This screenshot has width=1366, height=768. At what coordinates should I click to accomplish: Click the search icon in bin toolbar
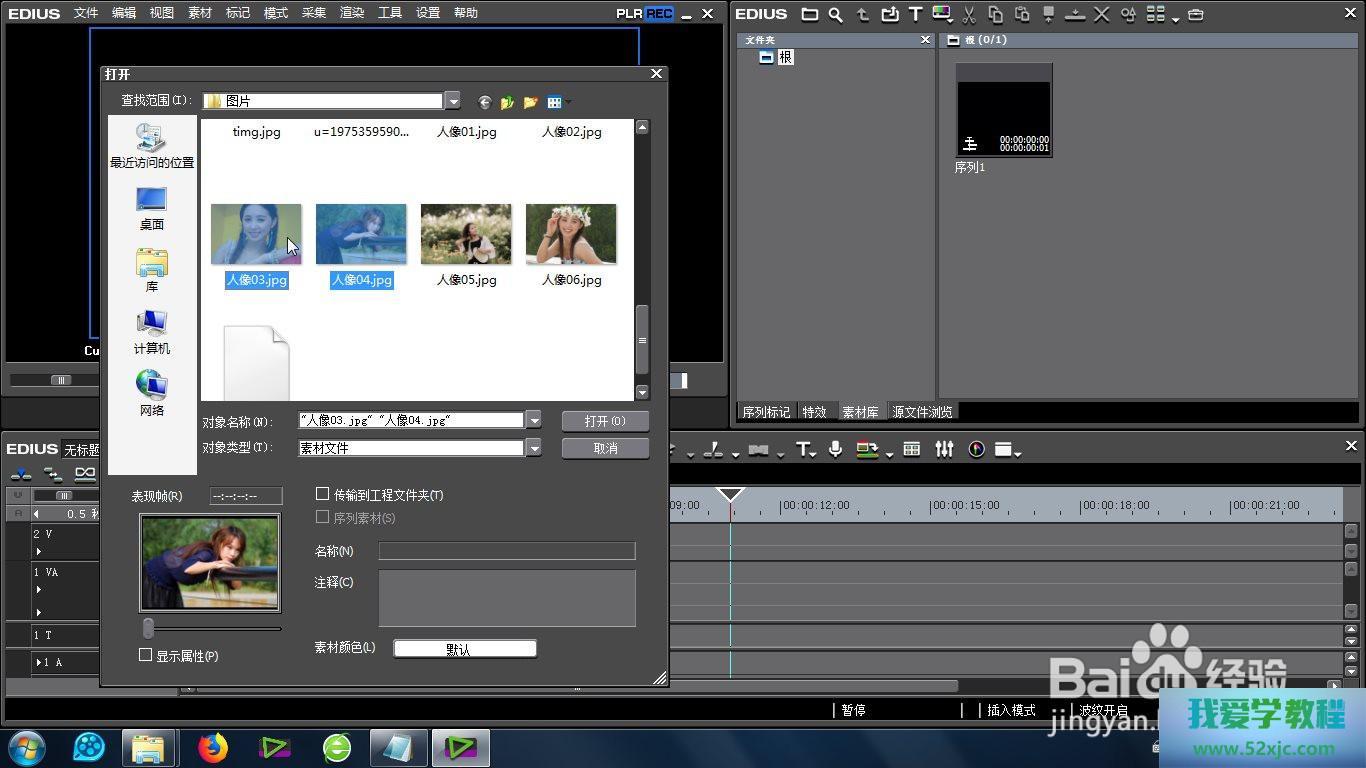point(835,14)
